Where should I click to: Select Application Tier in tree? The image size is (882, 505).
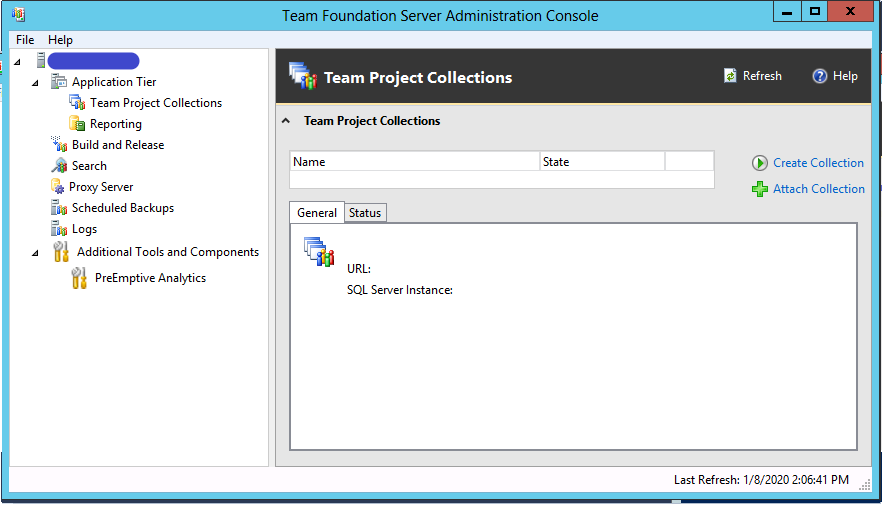tap(114, 82)
